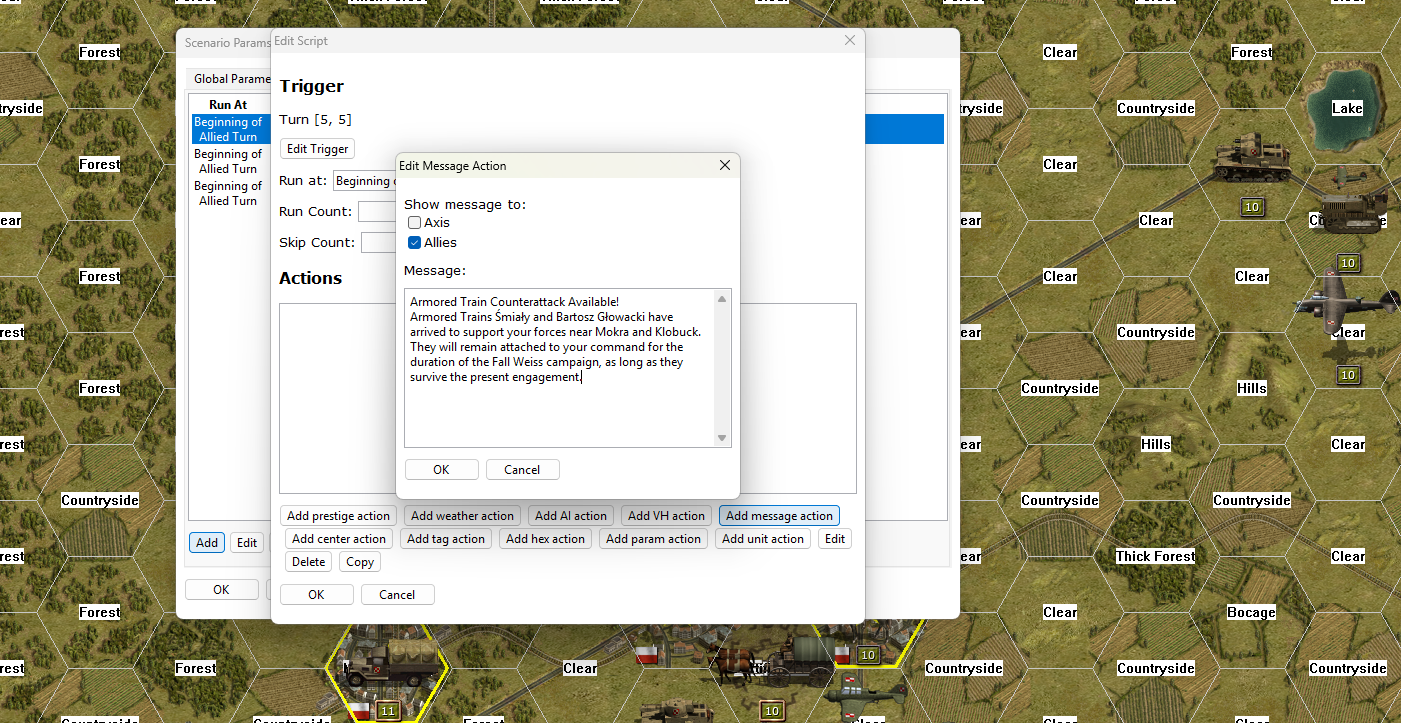Uncheck the Allies checkbox

tap(415, 243)
